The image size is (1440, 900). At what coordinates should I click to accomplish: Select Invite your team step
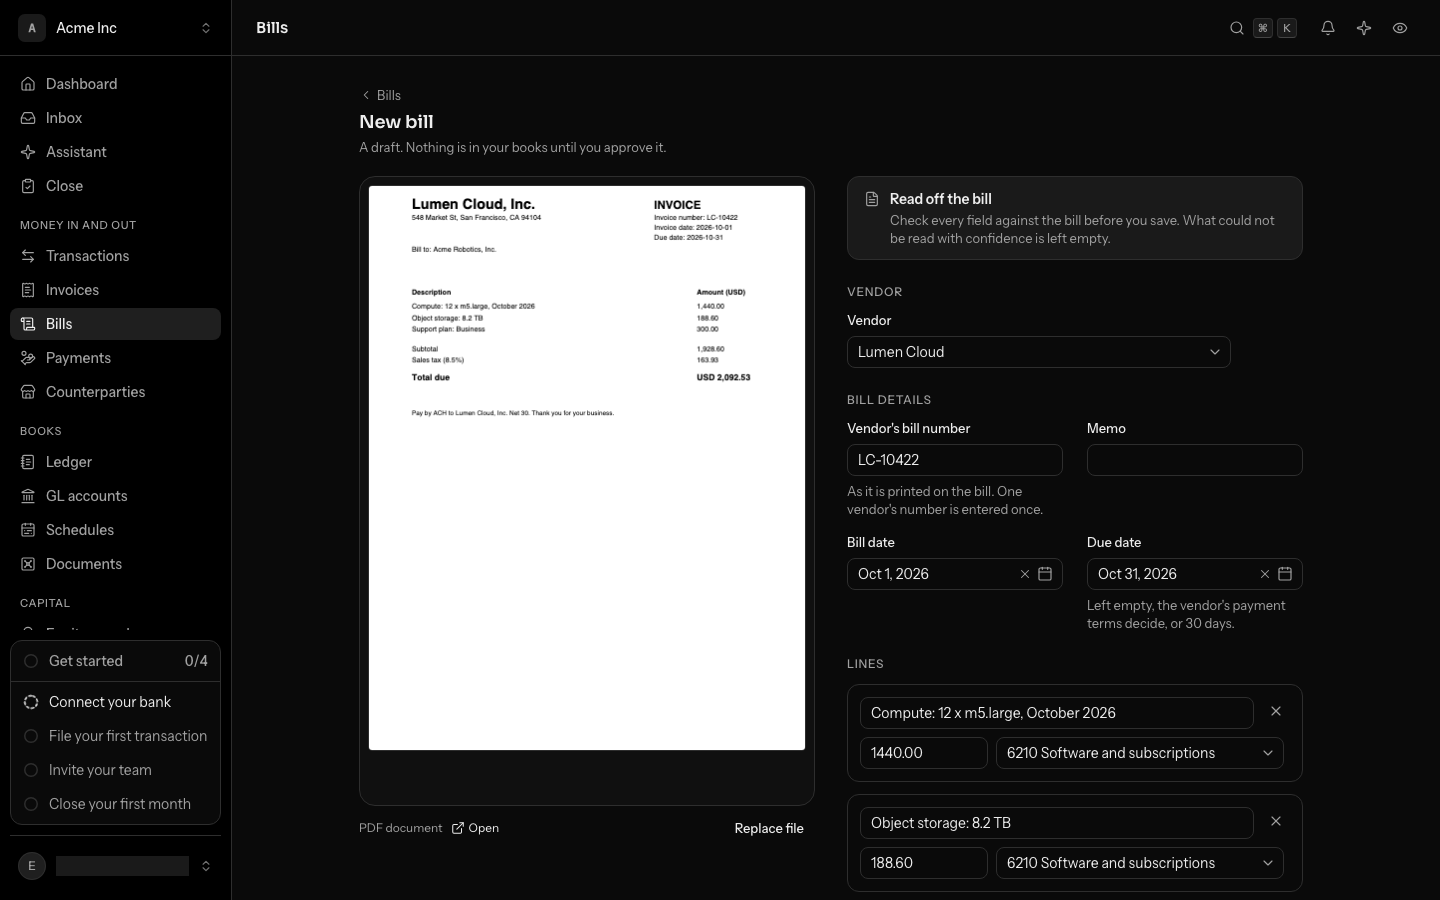115,770
